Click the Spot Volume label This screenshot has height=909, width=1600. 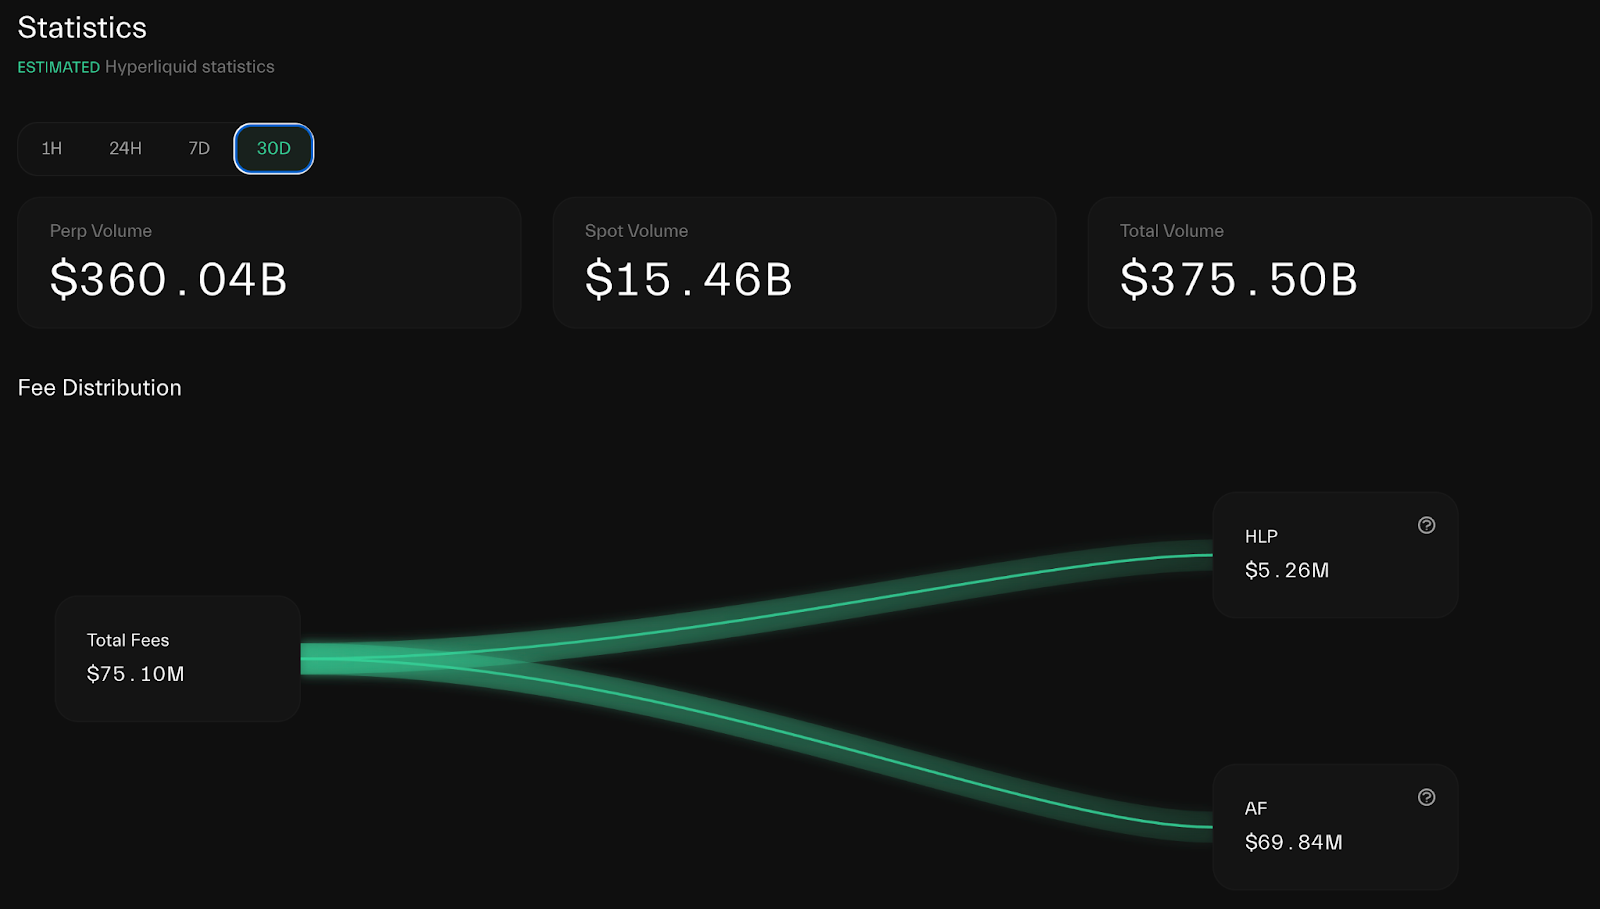point(636,231)
